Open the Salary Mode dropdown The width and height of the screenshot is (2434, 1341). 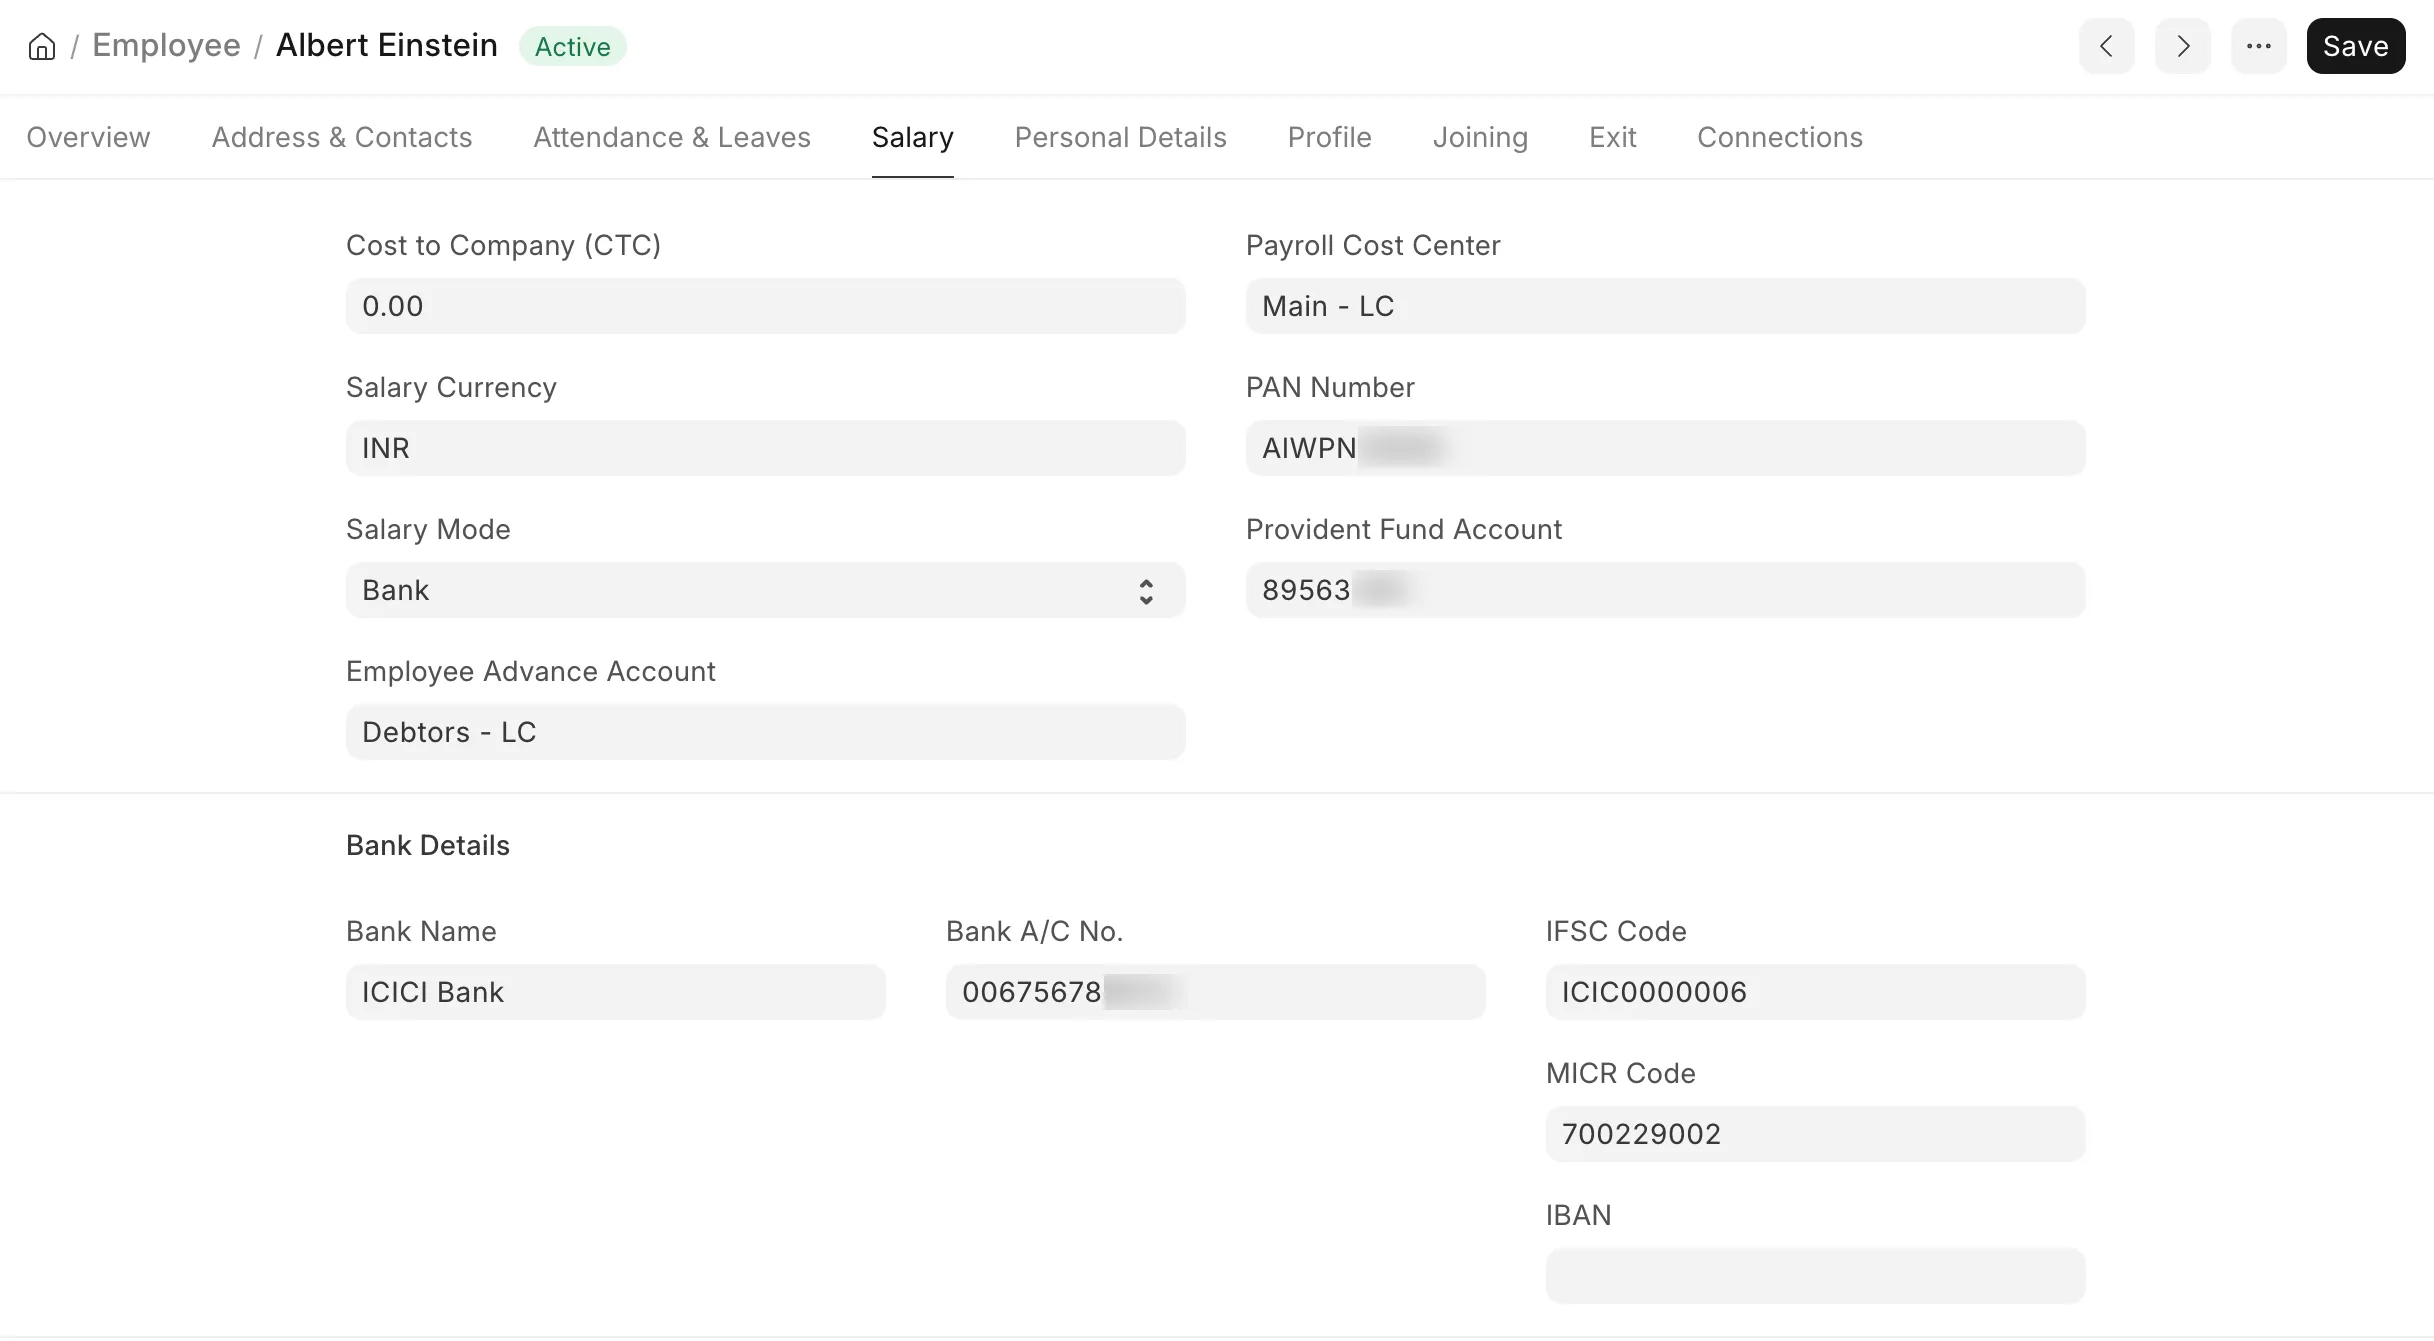pyautogui.click(x=765, y=590)
